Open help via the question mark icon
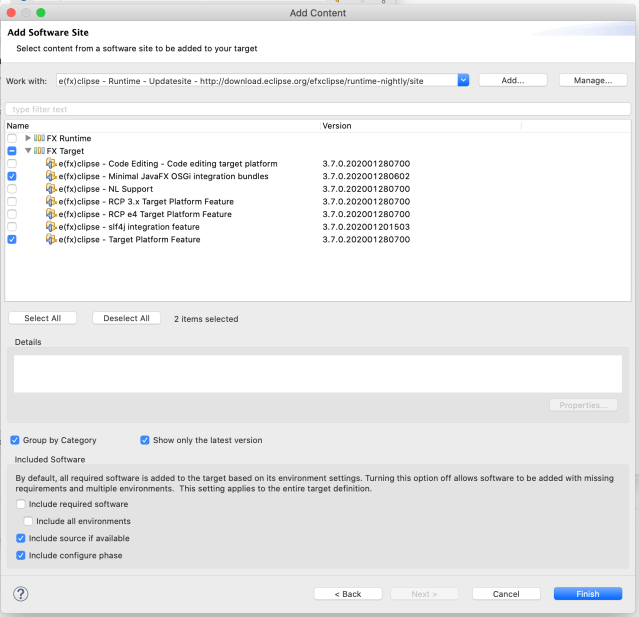 coord(20,593)
